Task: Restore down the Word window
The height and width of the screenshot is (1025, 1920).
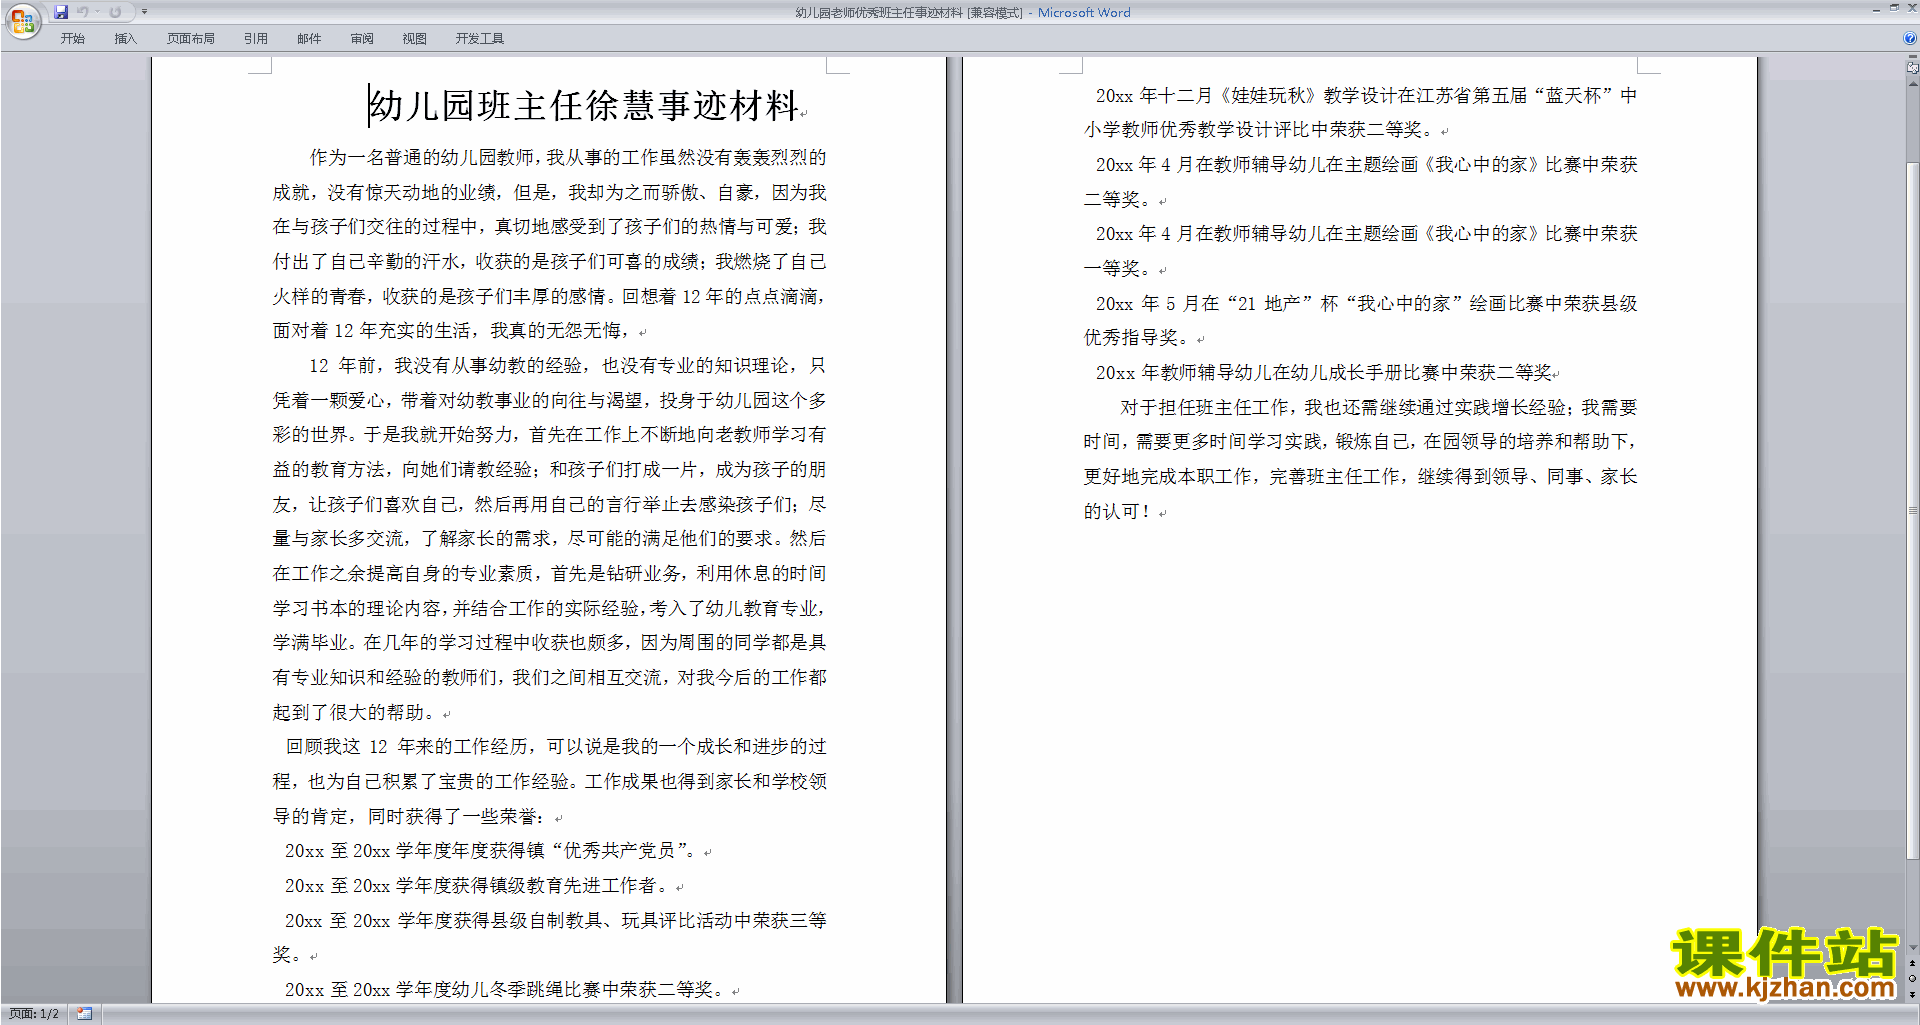Action: (x=1894, y=8)
